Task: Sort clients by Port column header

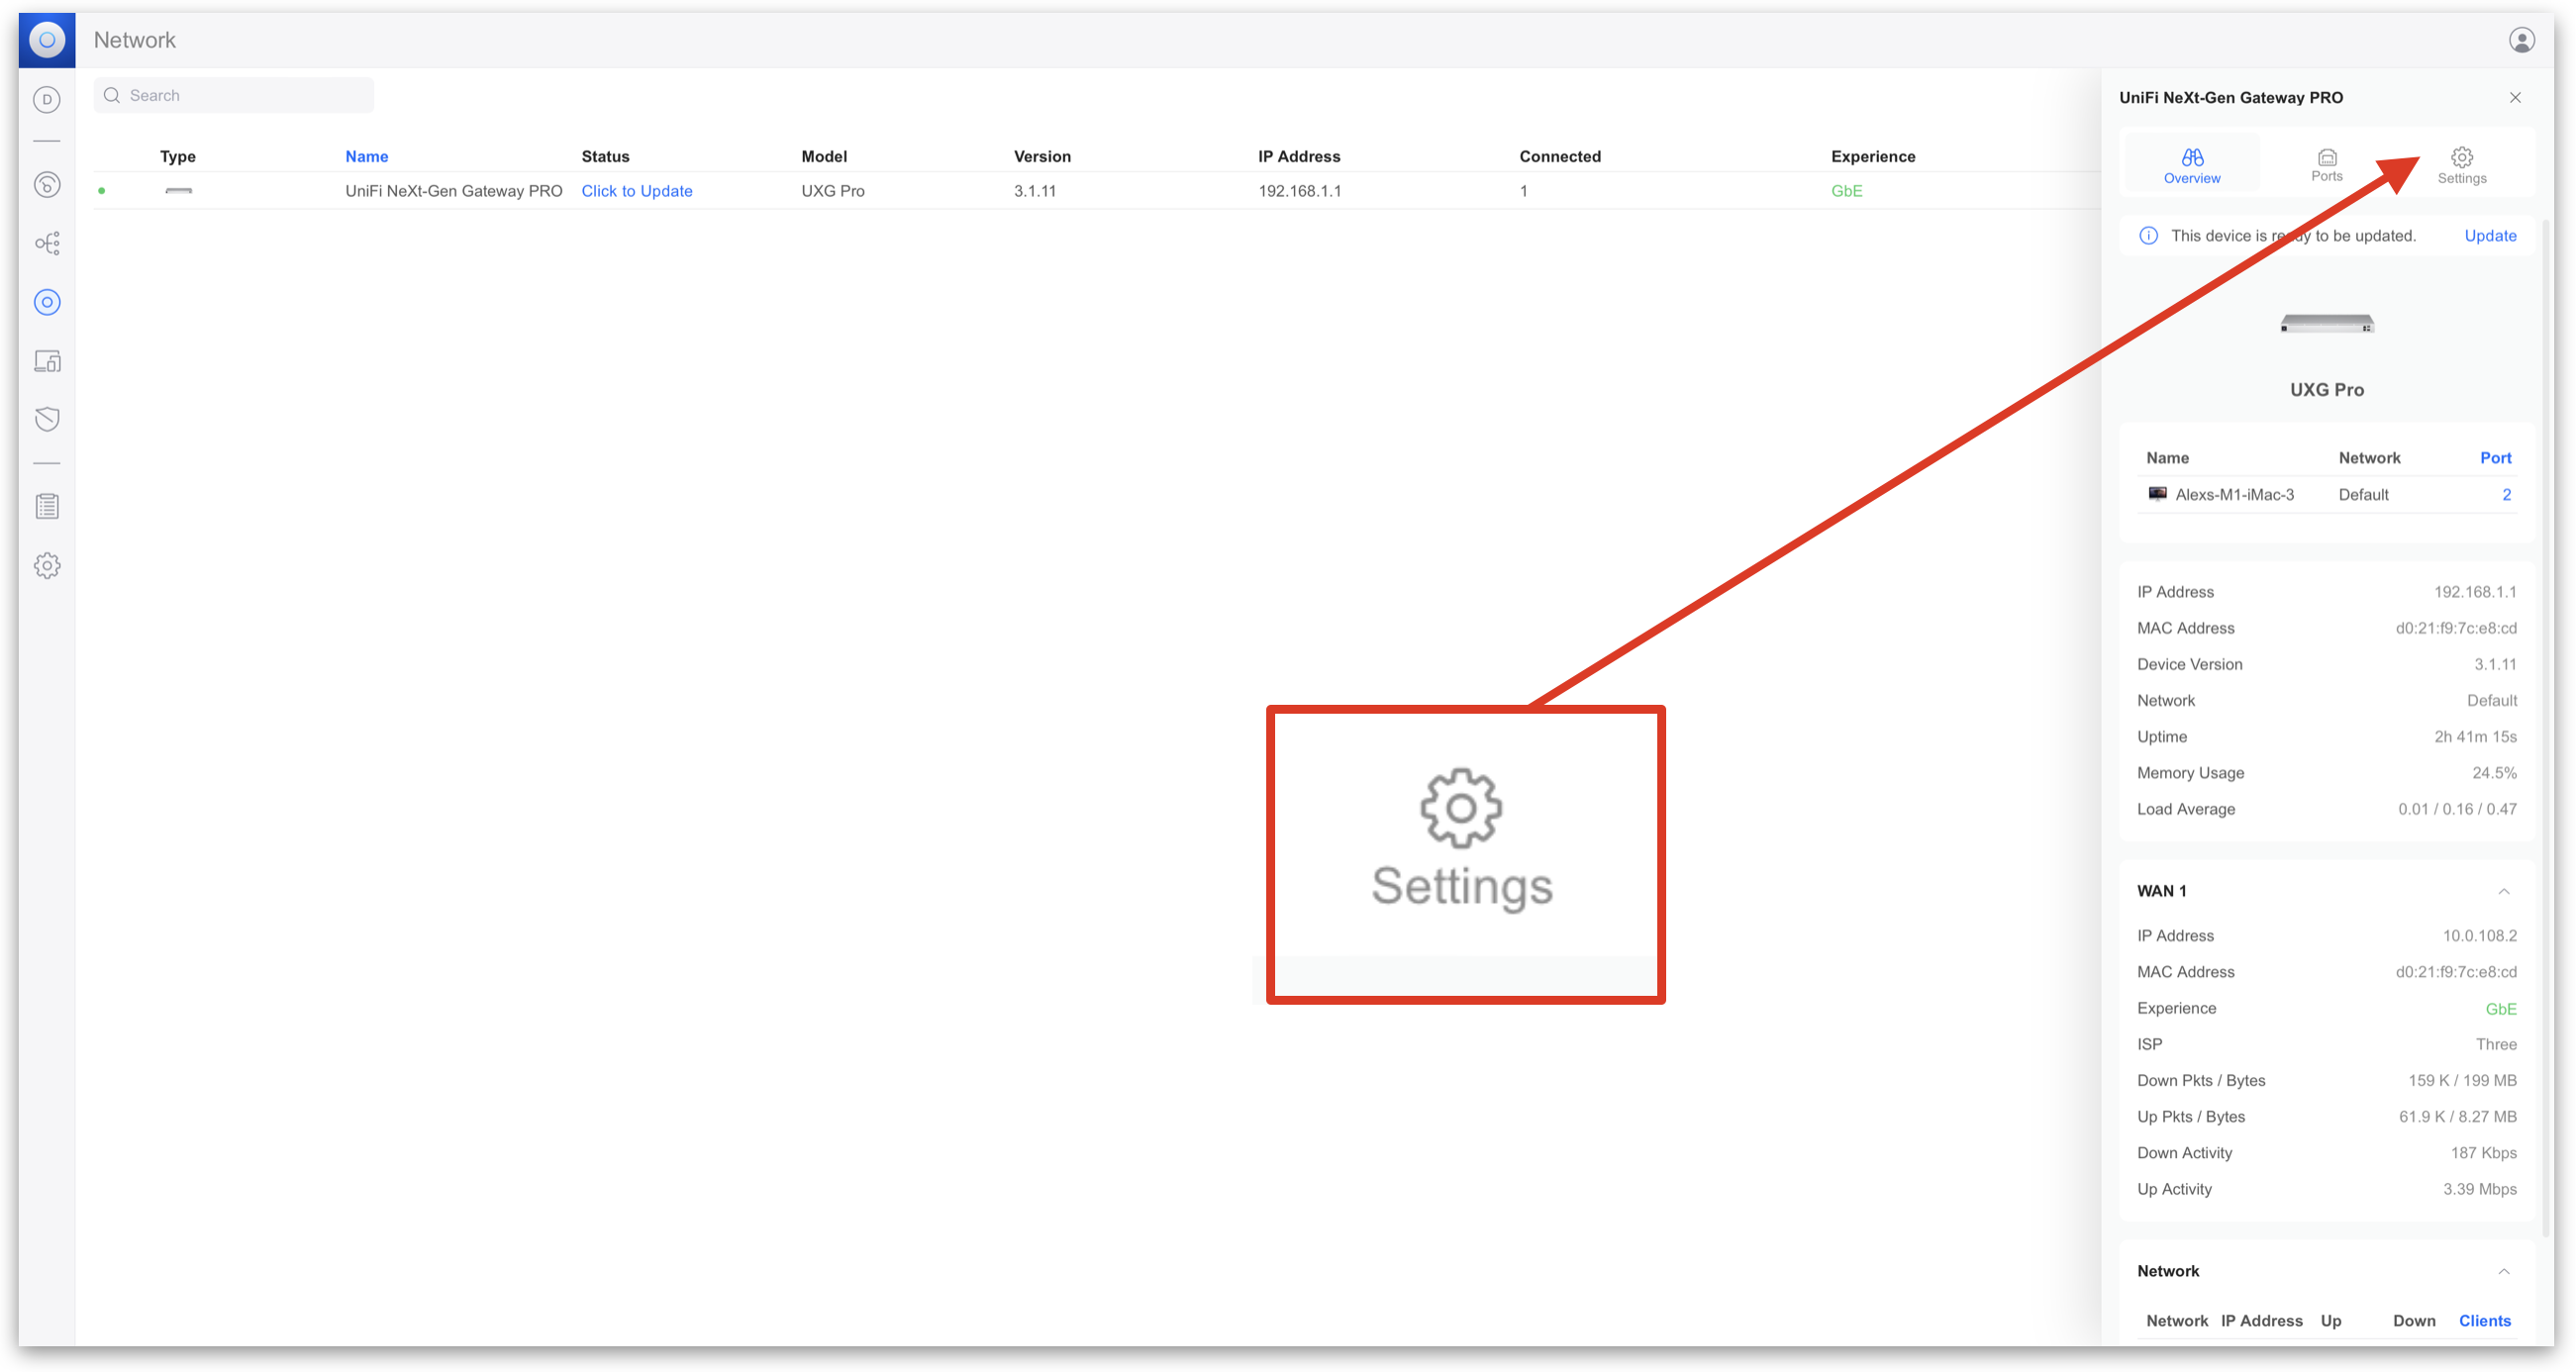Action: [x=2495, y=458]
